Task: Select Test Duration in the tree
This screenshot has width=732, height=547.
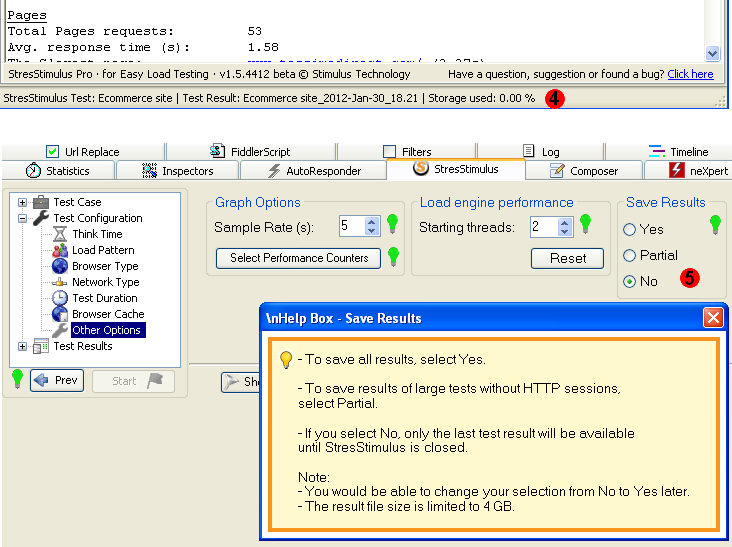Action: click(x=105, y=298)
